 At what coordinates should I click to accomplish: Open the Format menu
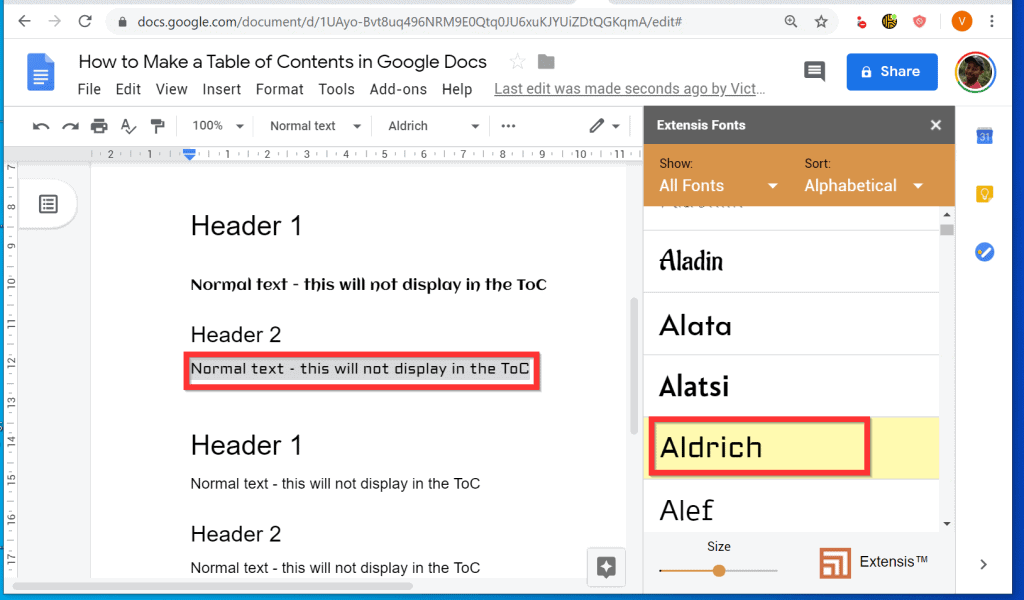click(279, 89)
